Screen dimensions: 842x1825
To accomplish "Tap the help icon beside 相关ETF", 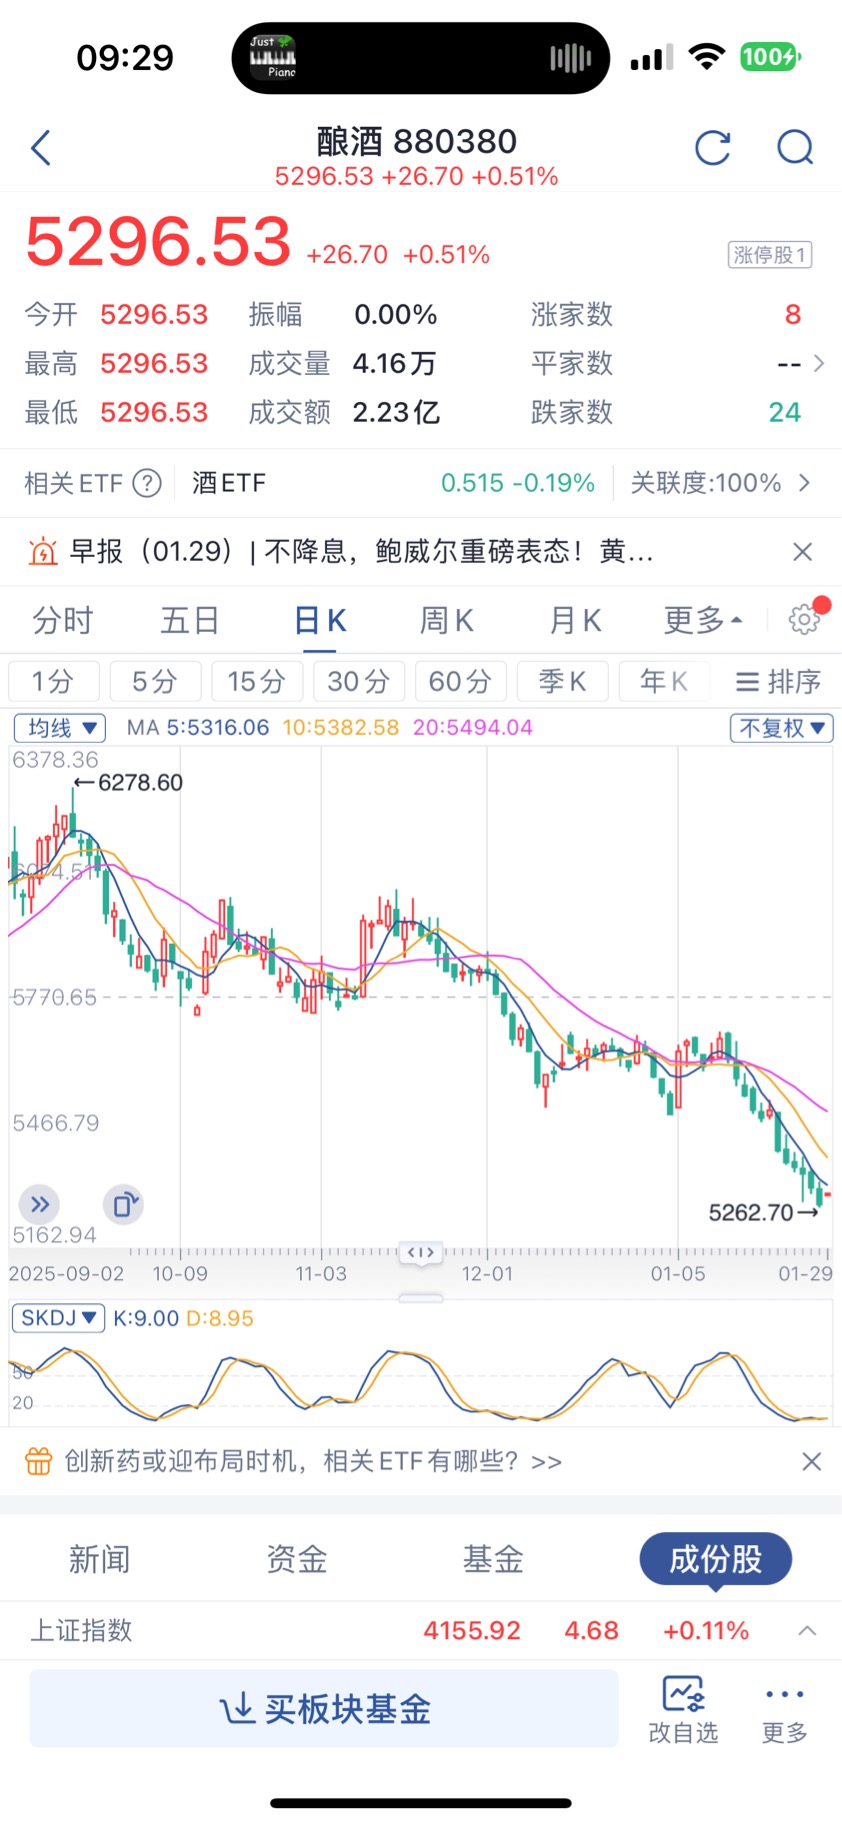I will click(147, 484).
